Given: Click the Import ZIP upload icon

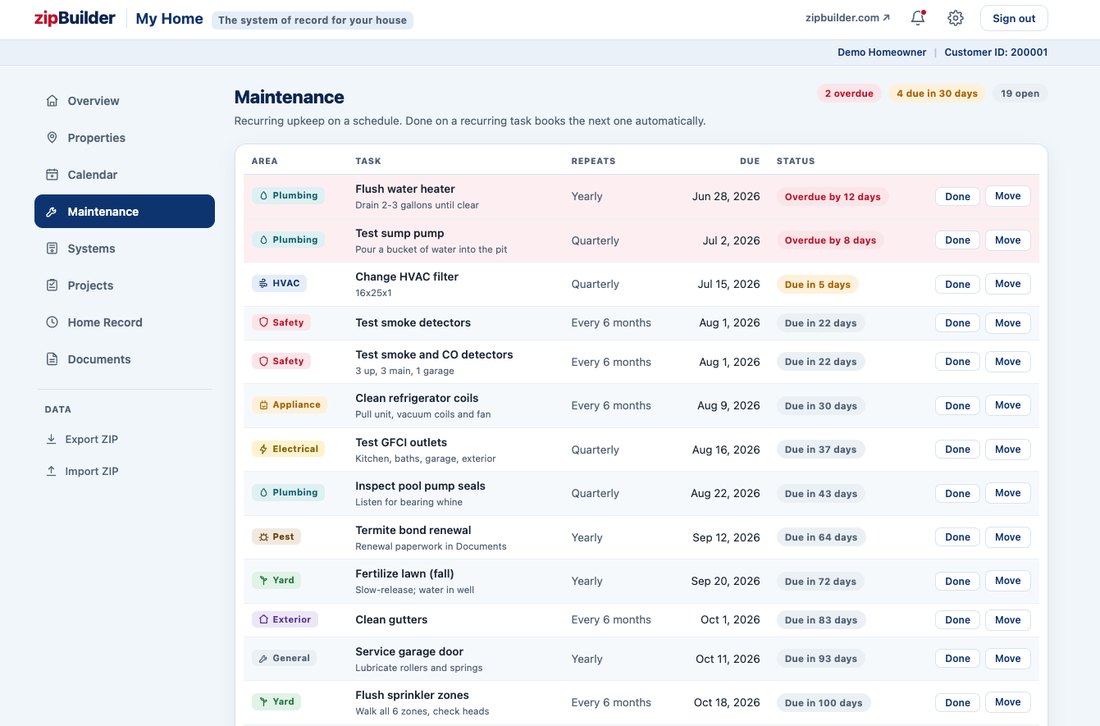Looking at the screenshot, I should tap(51, 471).
